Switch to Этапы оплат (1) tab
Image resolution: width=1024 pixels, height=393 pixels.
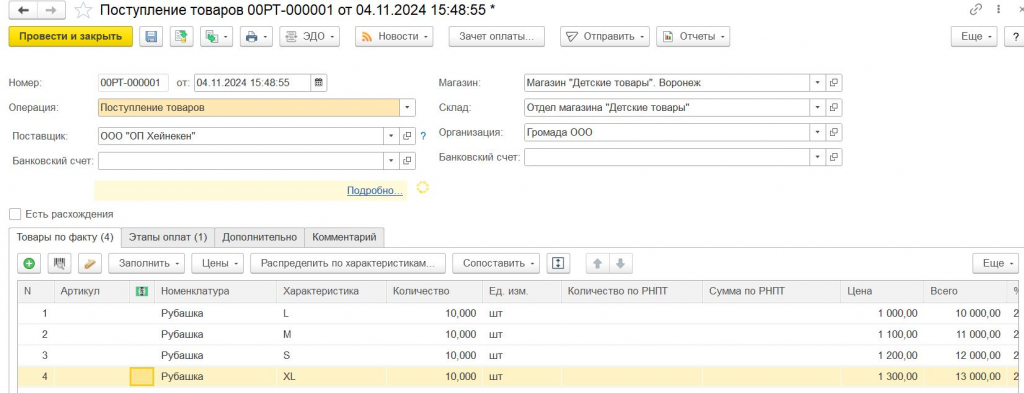click(x=168, y=237)
